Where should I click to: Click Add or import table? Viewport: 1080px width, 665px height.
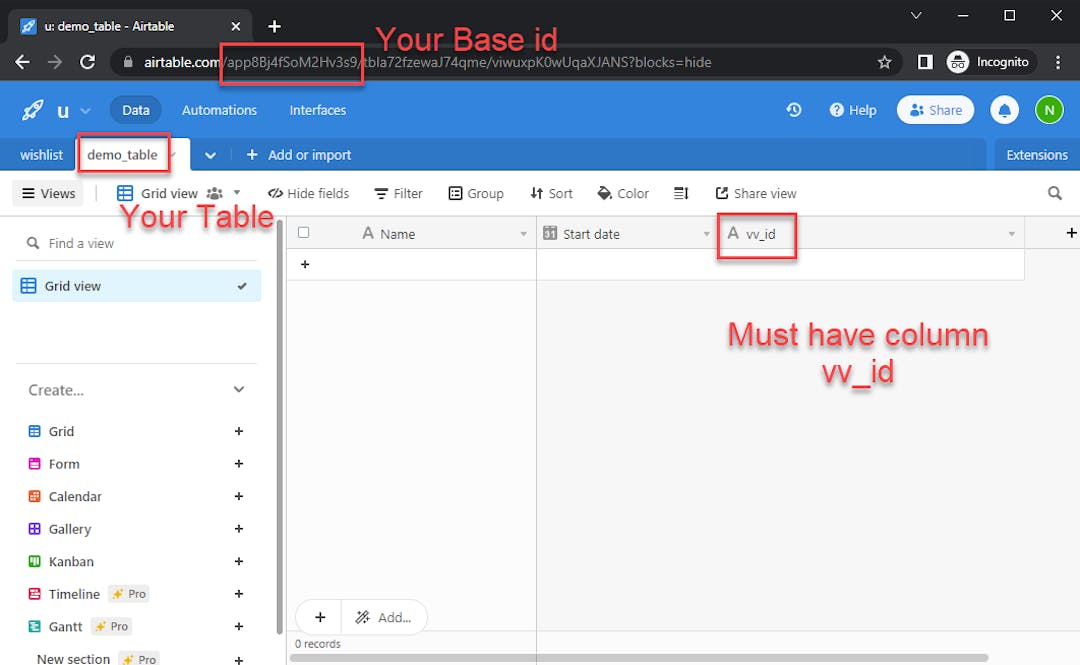[x=298, y=155]
